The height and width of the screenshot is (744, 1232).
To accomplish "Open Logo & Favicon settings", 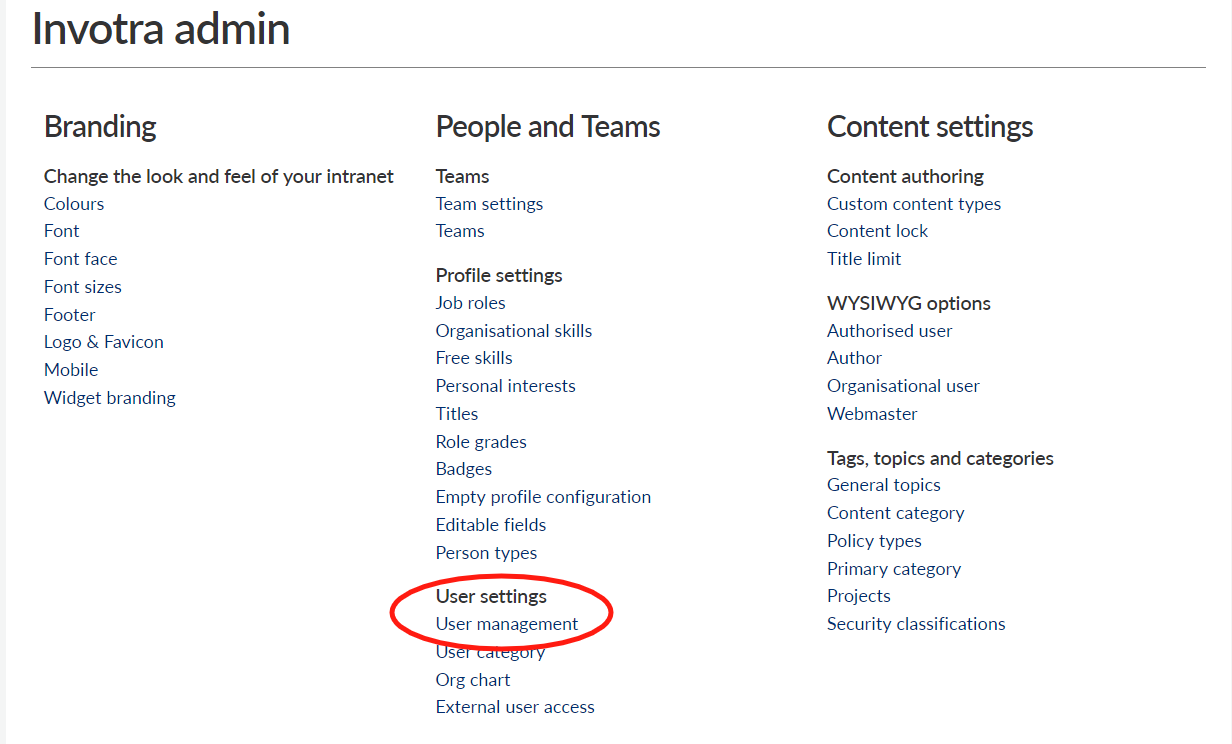I will tap(103, 341).
